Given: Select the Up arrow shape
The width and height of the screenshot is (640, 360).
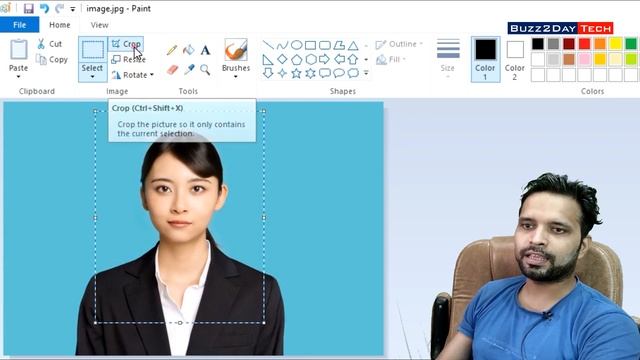Looking at the screenshot, I should [353, 59].
